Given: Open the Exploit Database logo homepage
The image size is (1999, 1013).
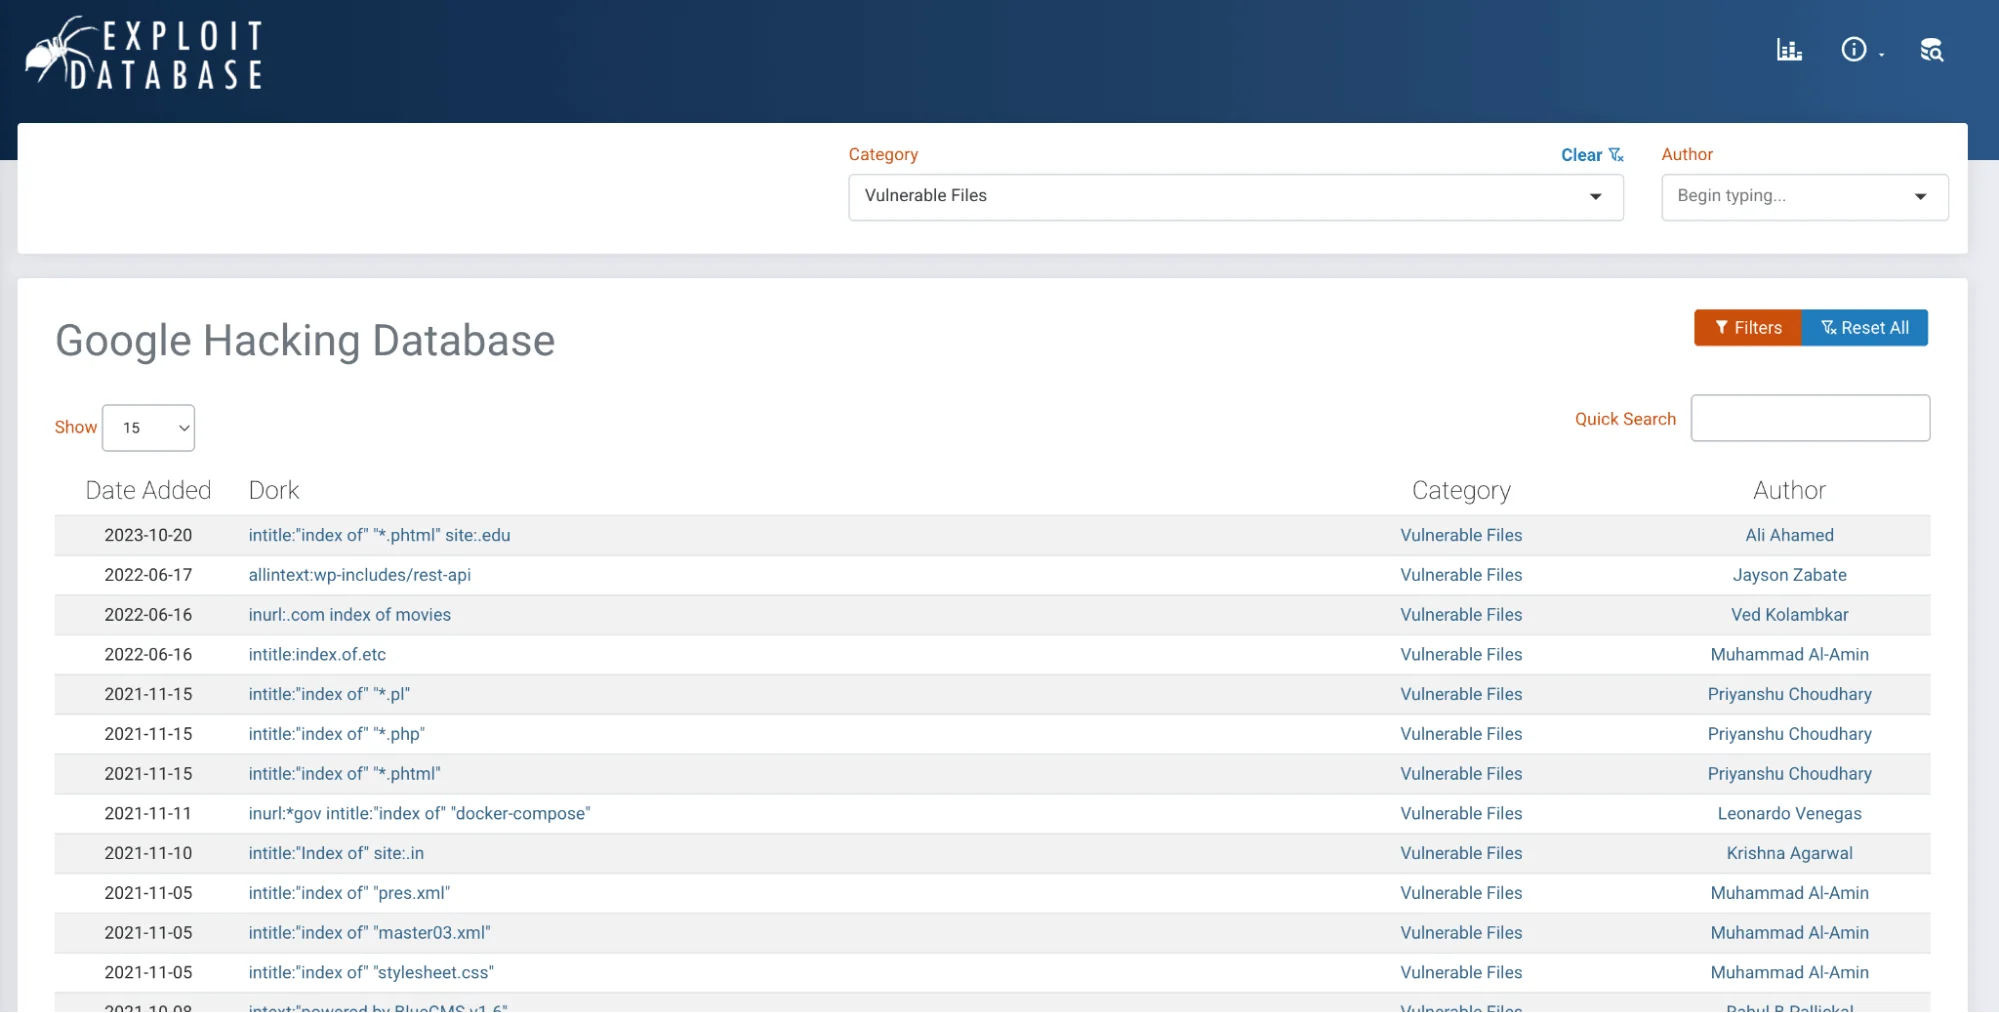Looking at the screenshot, I should pos(144,53).
